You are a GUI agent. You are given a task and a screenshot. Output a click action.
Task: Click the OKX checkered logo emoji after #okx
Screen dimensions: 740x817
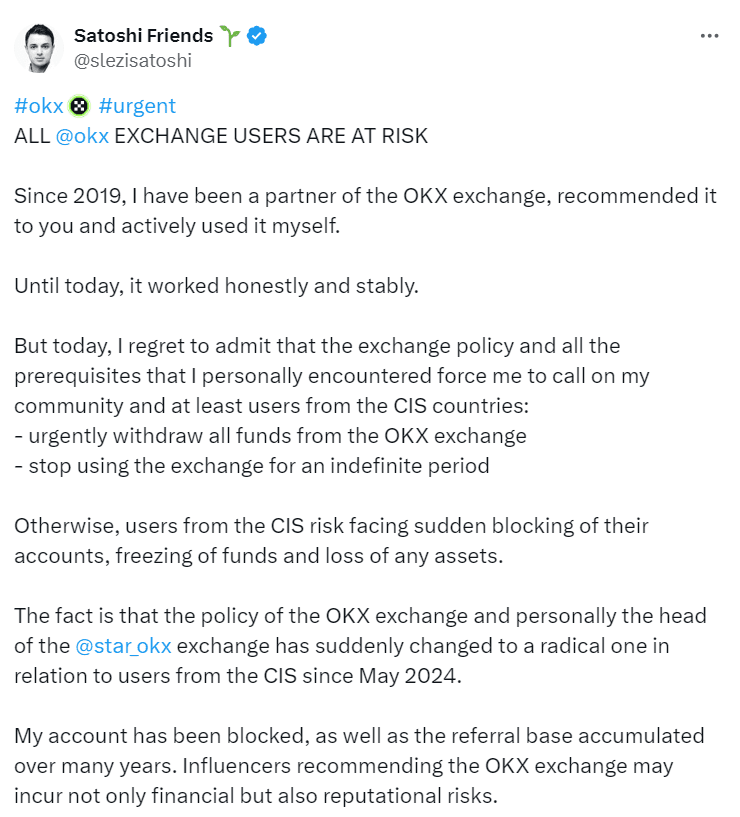click(x=78, y=105)
